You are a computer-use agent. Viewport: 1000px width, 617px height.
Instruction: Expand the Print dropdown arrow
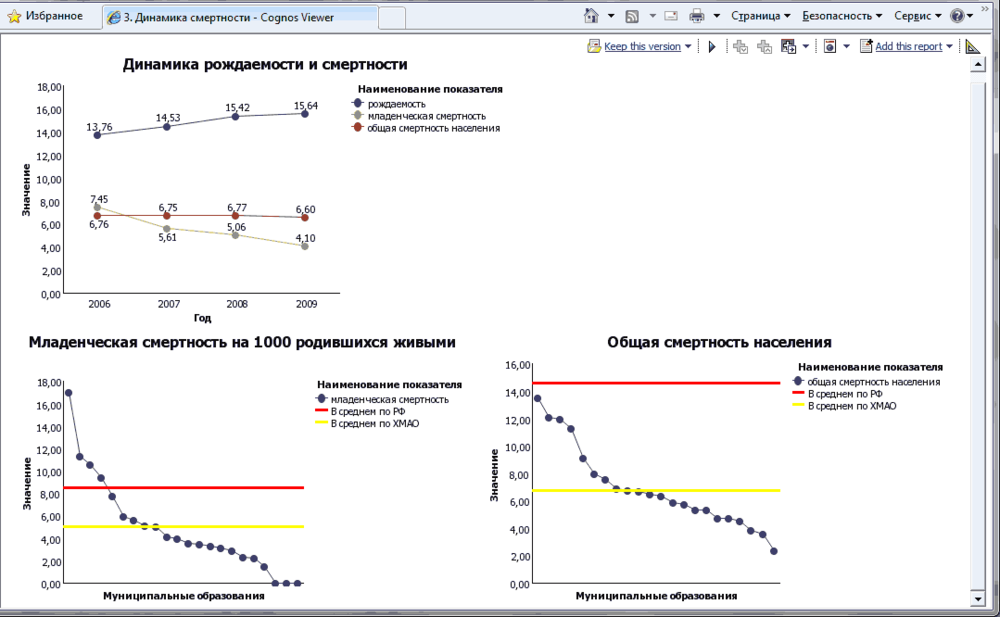click(x=716, y=16)
